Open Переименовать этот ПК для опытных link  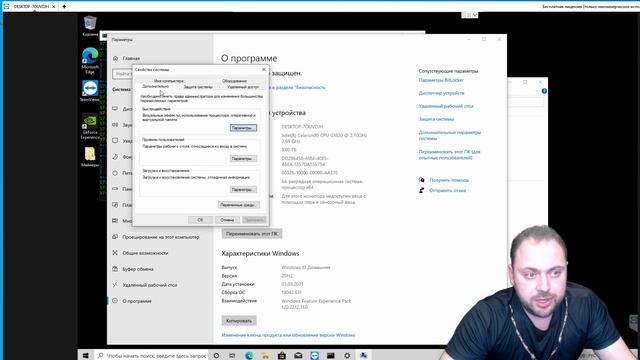pos(449,155)
